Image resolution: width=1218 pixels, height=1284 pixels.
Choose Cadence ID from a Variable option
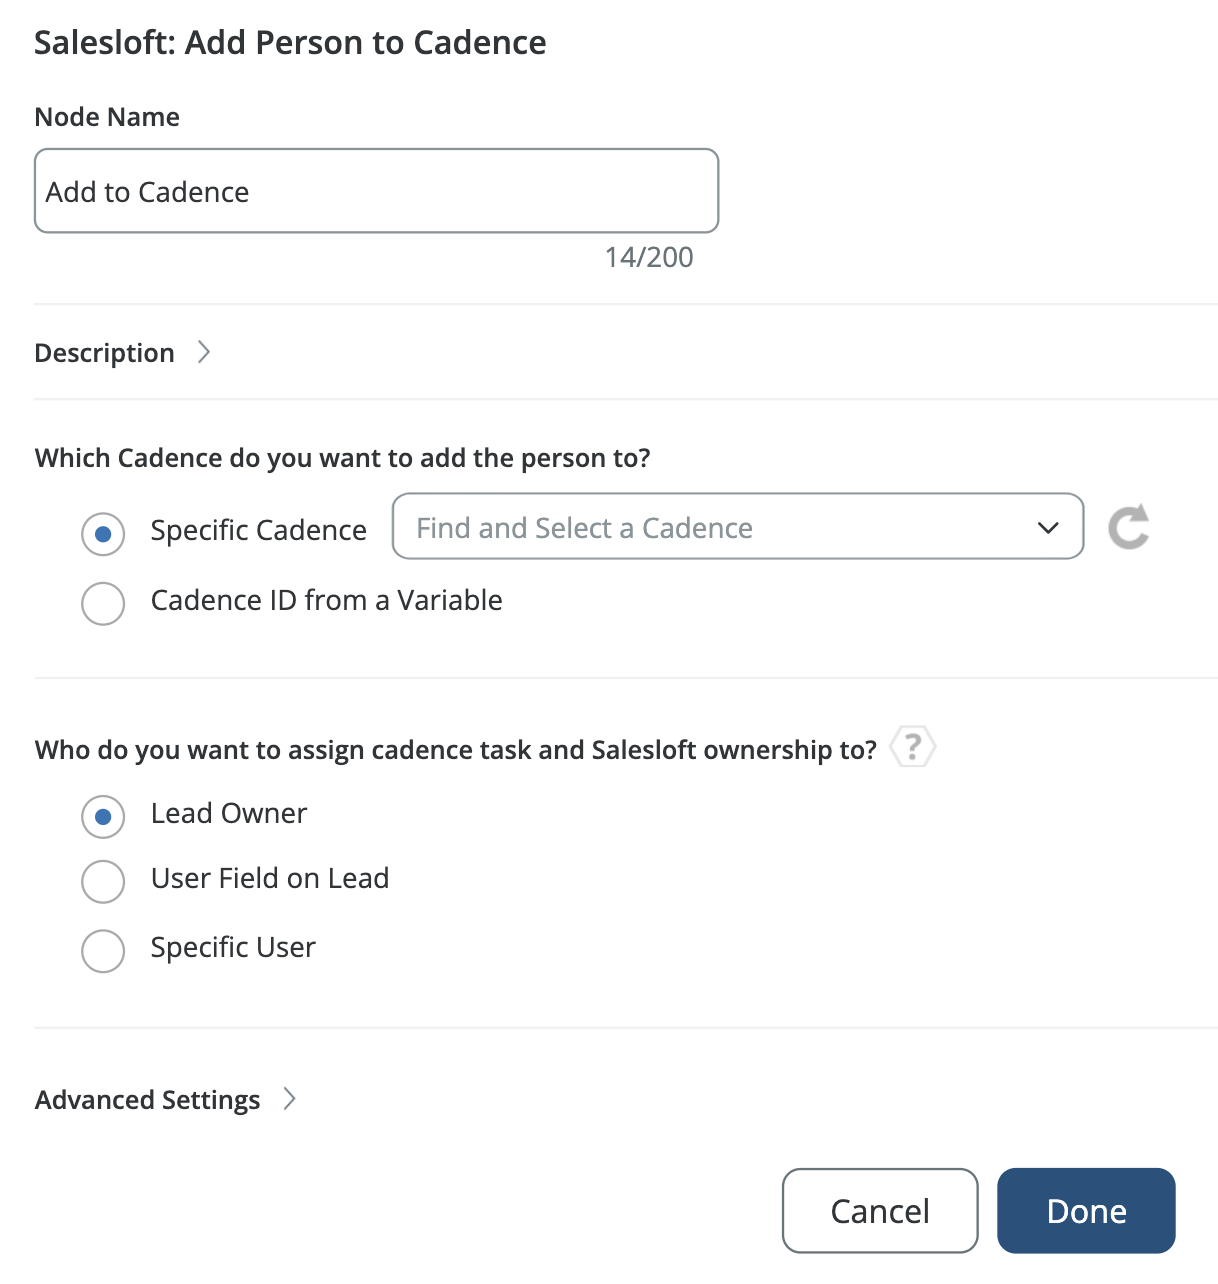[103, 603]
